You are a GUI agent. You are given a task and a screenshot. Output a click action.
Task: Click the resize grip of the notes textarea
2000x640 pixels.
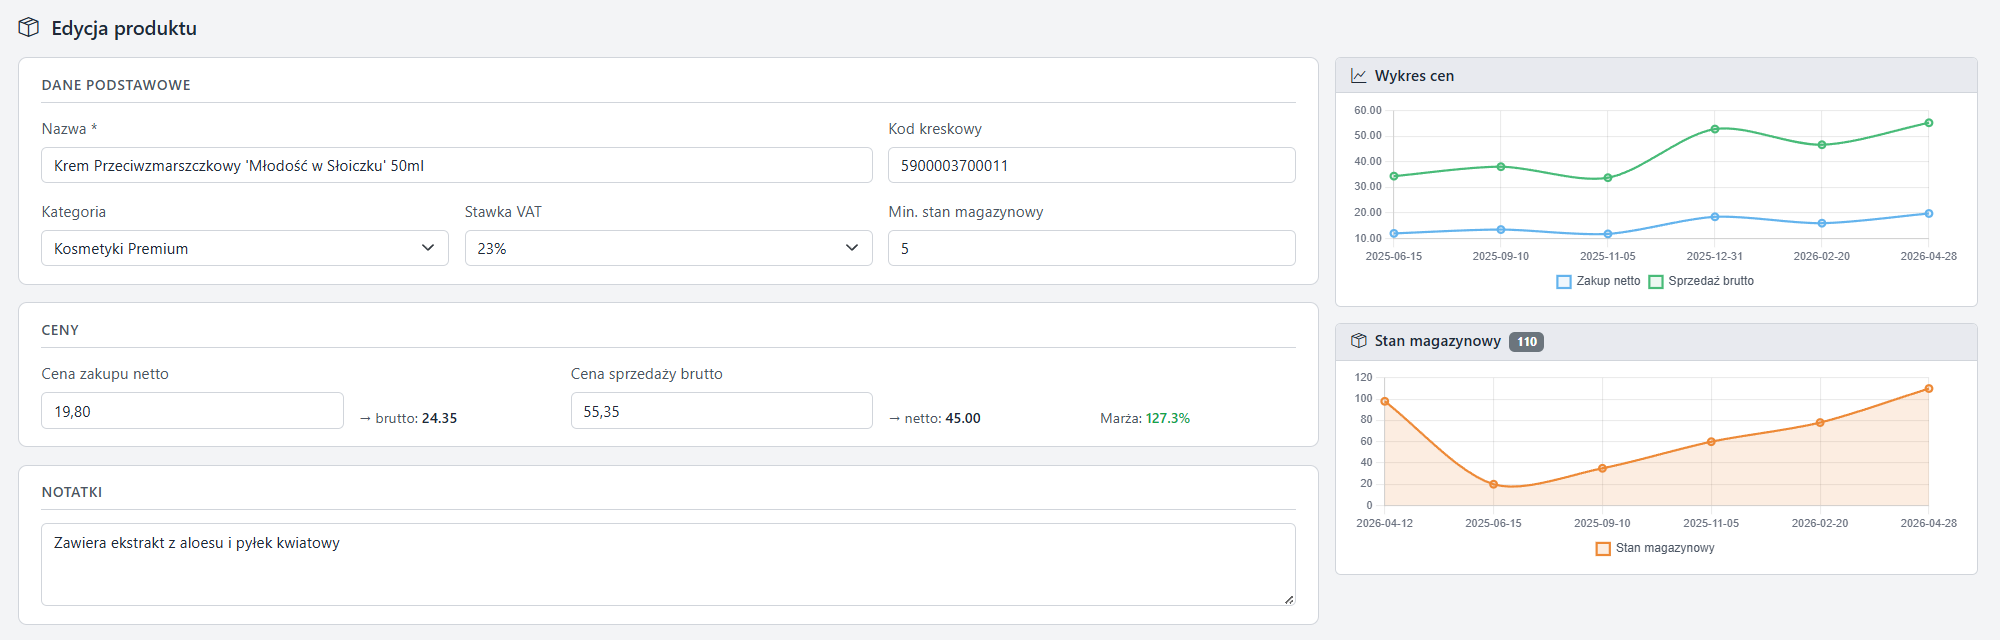click(x=1289, y=599)
